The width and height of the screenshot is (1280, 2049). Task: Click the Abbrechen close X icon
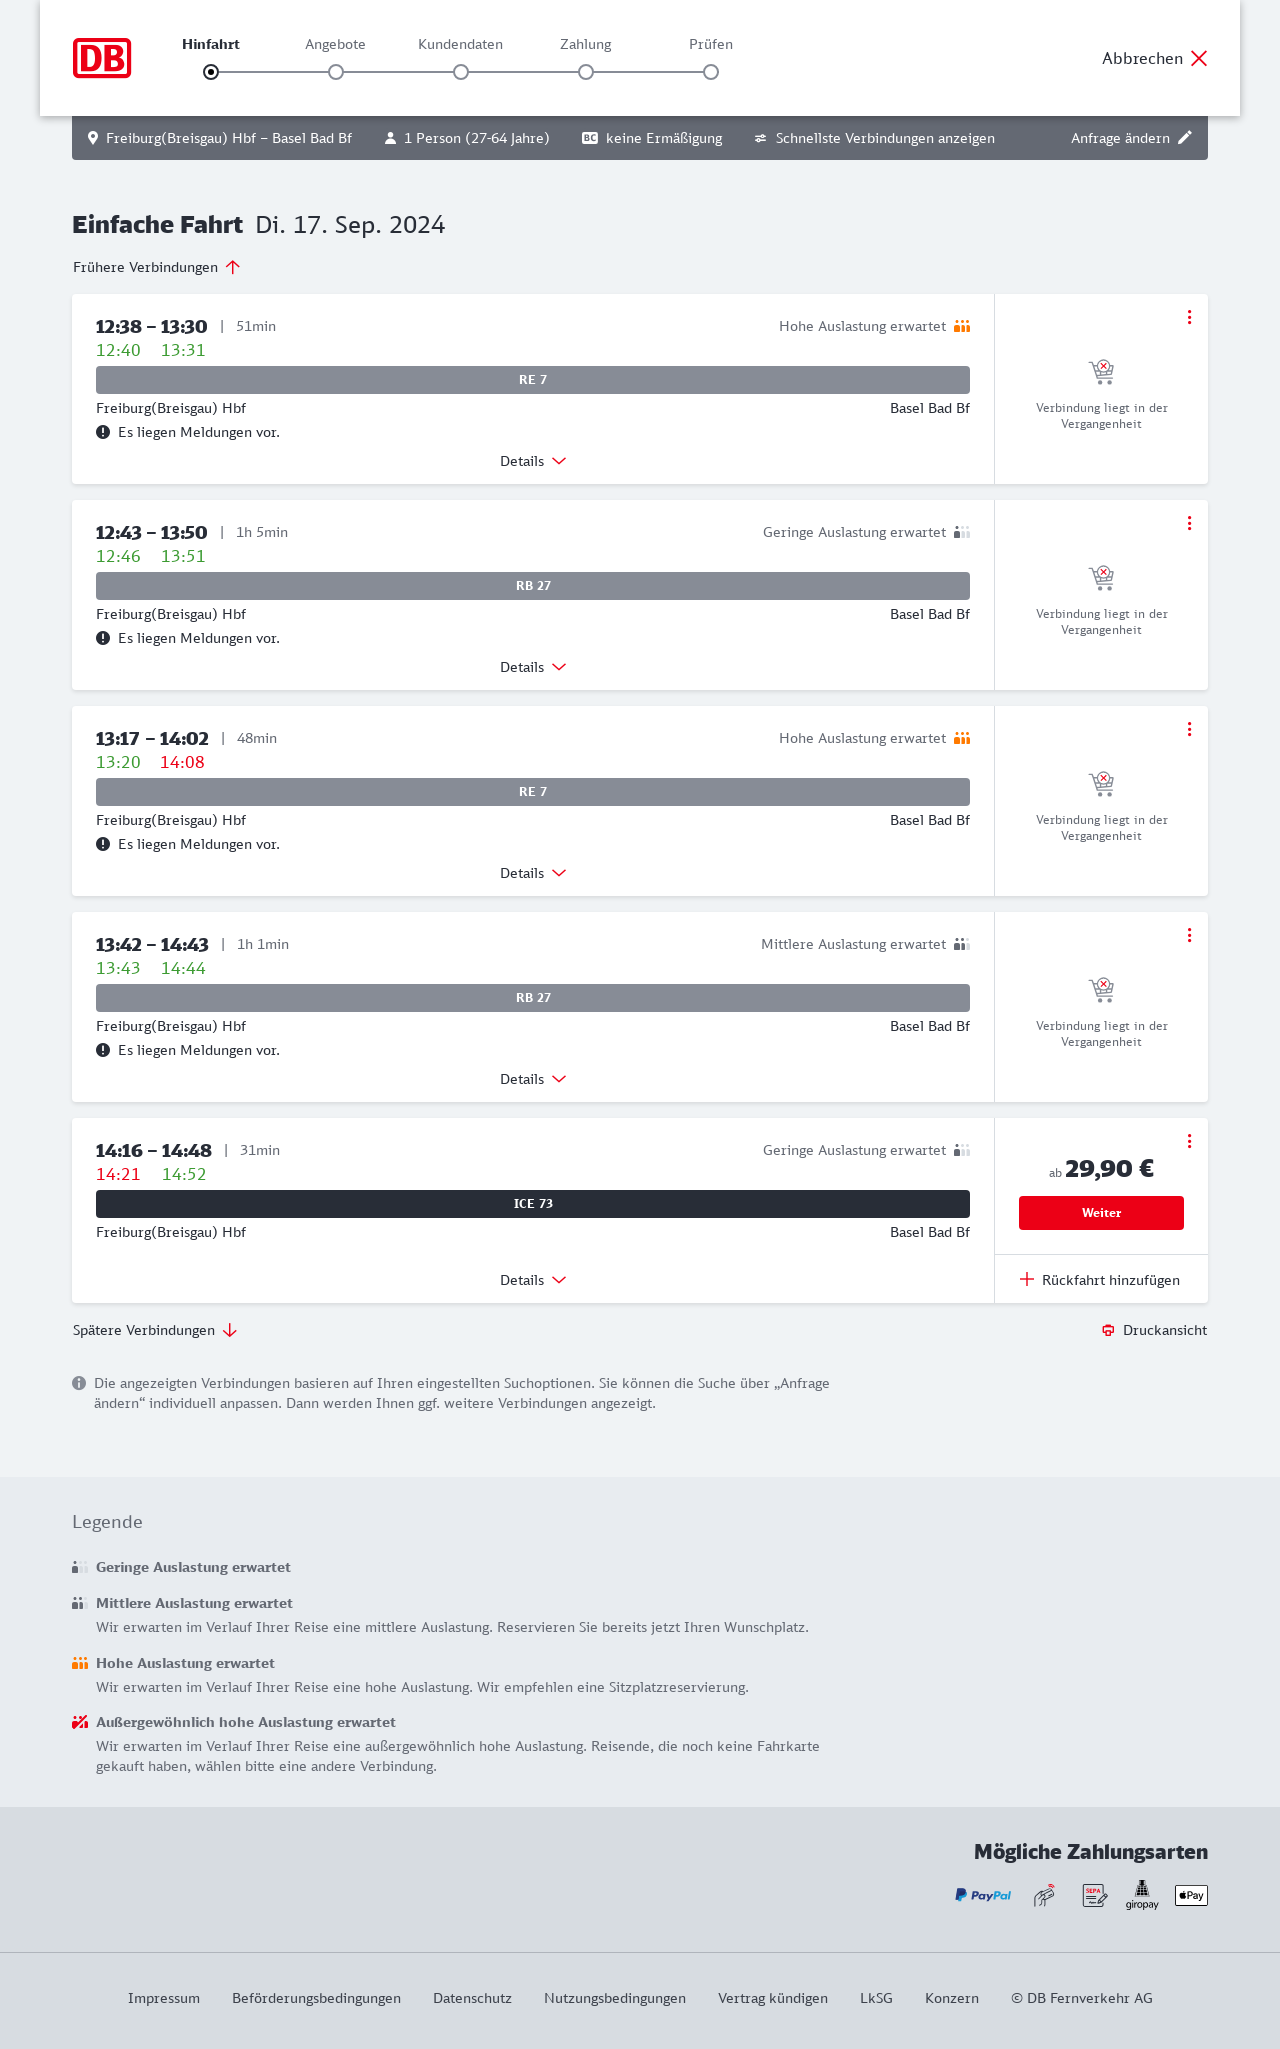click(x=1199, y=58)
